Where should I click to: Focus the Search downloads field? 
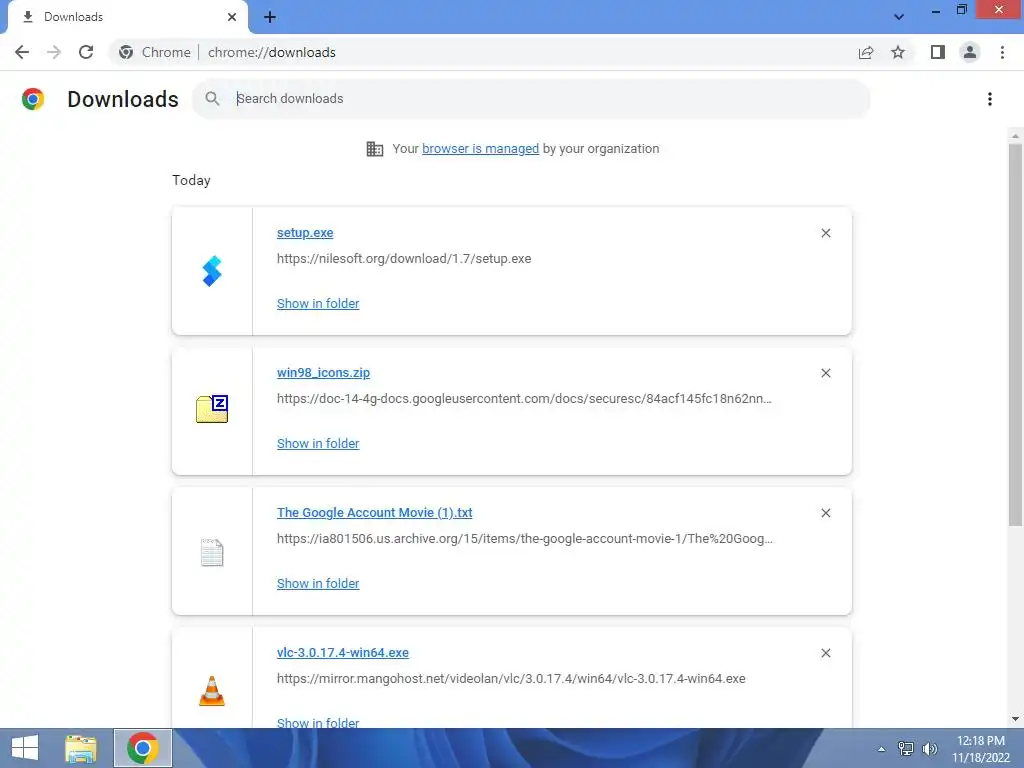(x=531, y=99)
